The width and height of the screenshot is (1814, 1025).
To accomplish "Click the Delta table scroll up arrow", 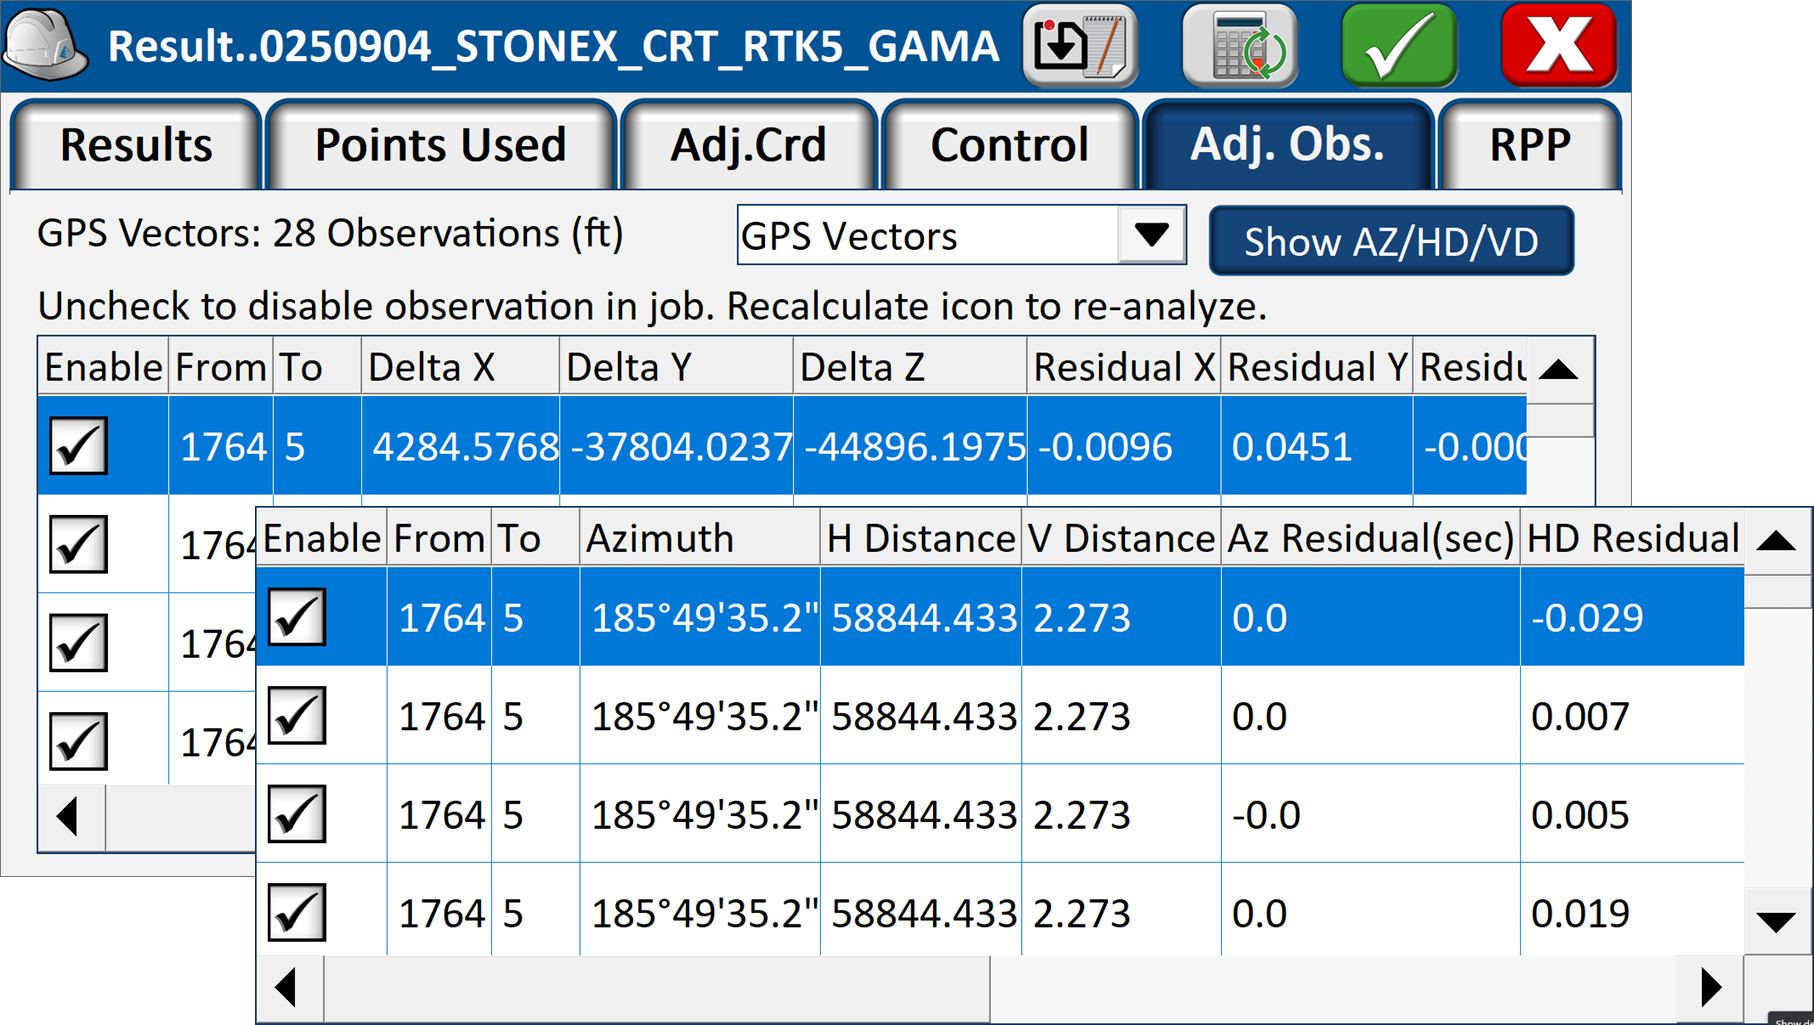I will [x=1559, y=371].
